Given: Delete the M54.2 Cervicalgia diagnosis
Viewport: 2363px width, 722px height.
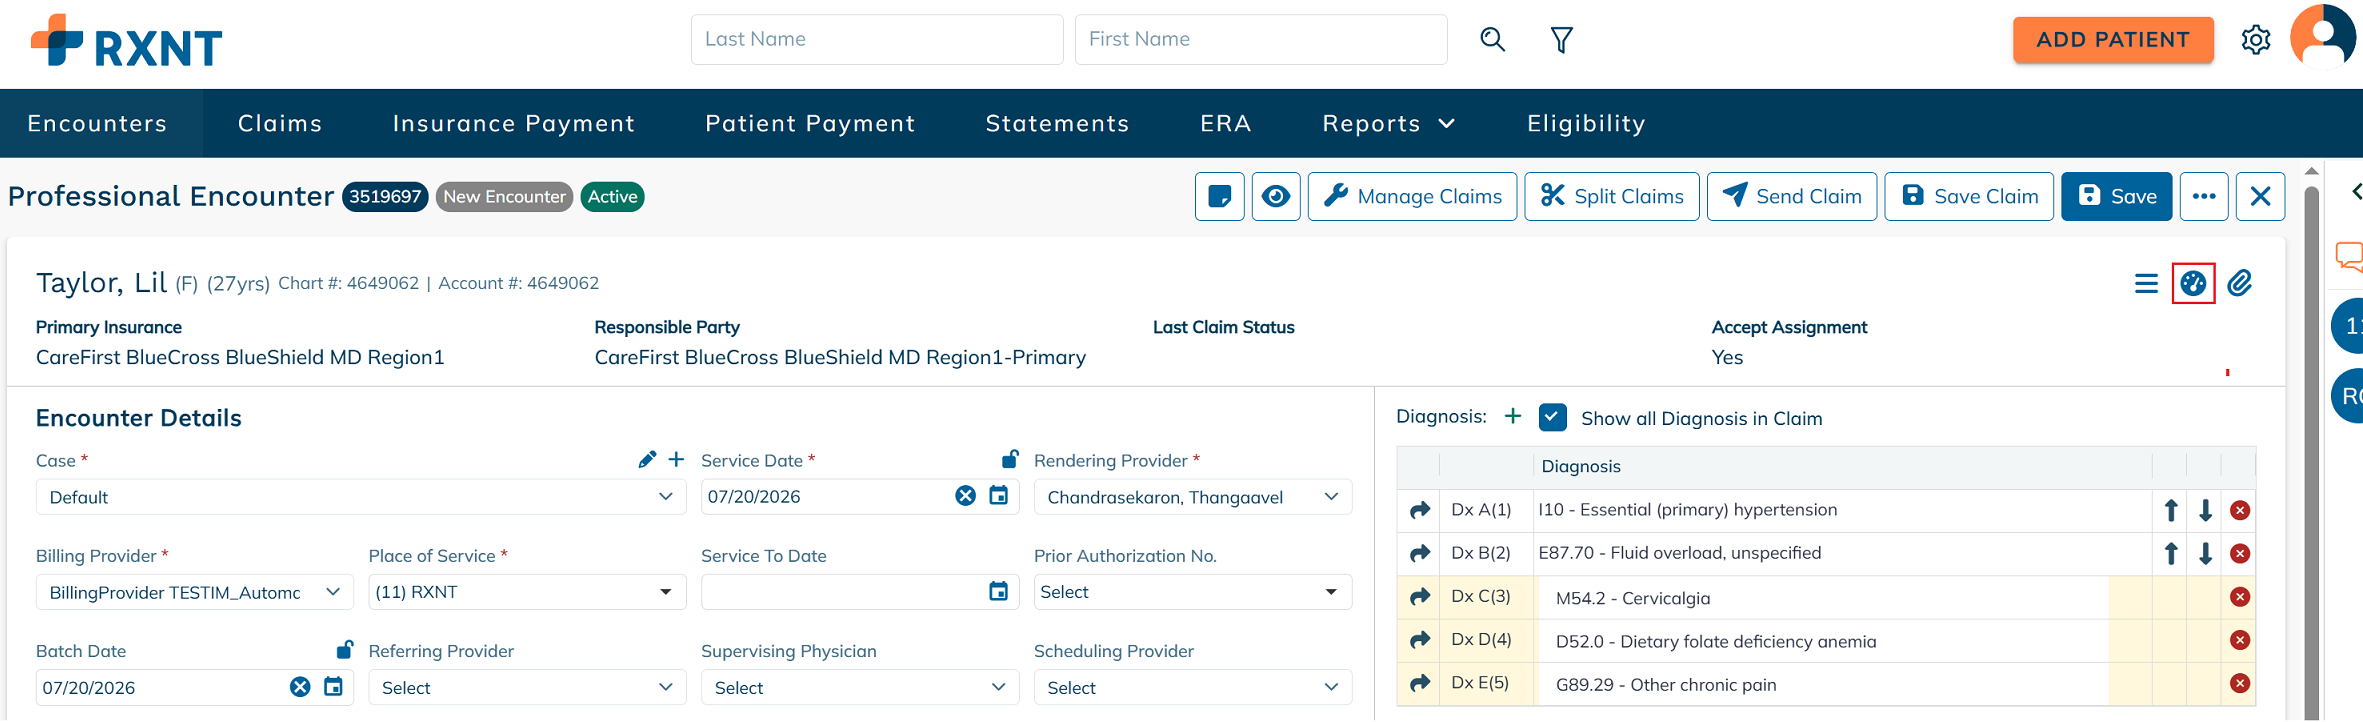Looking at the screenshot, I should tap(2240, 597).
